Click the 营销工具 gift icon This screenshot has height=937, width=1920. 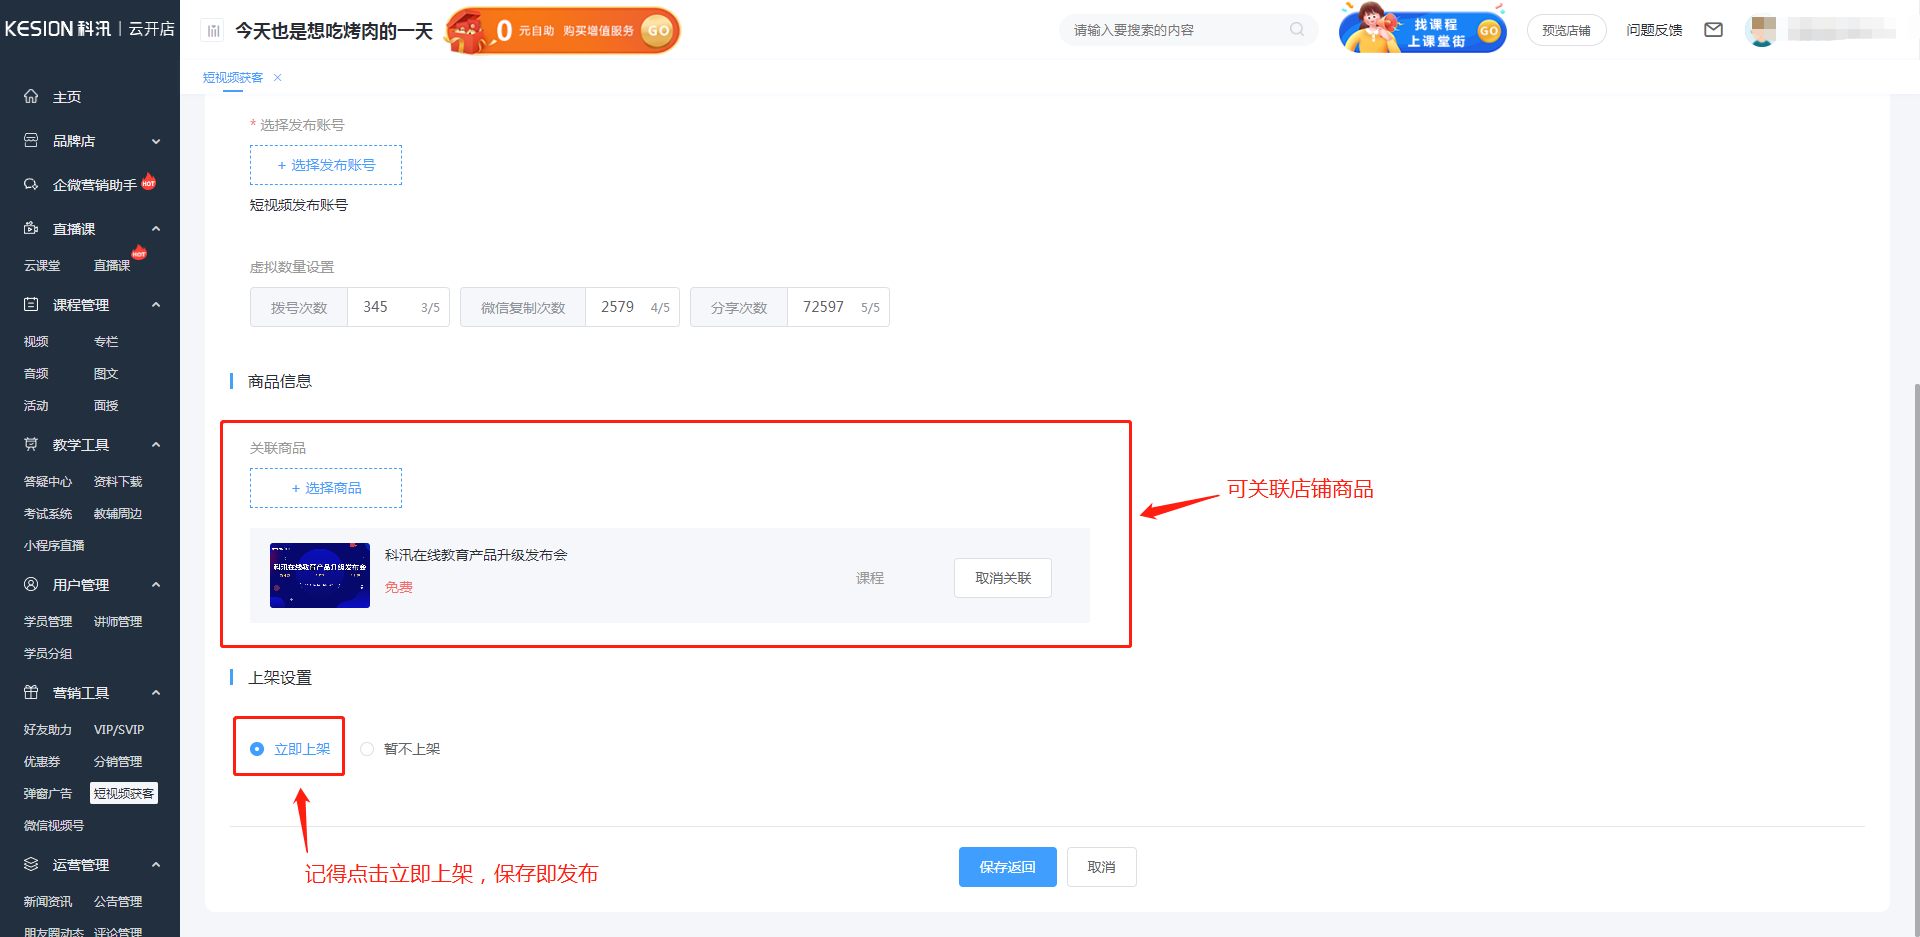[31, 692]
